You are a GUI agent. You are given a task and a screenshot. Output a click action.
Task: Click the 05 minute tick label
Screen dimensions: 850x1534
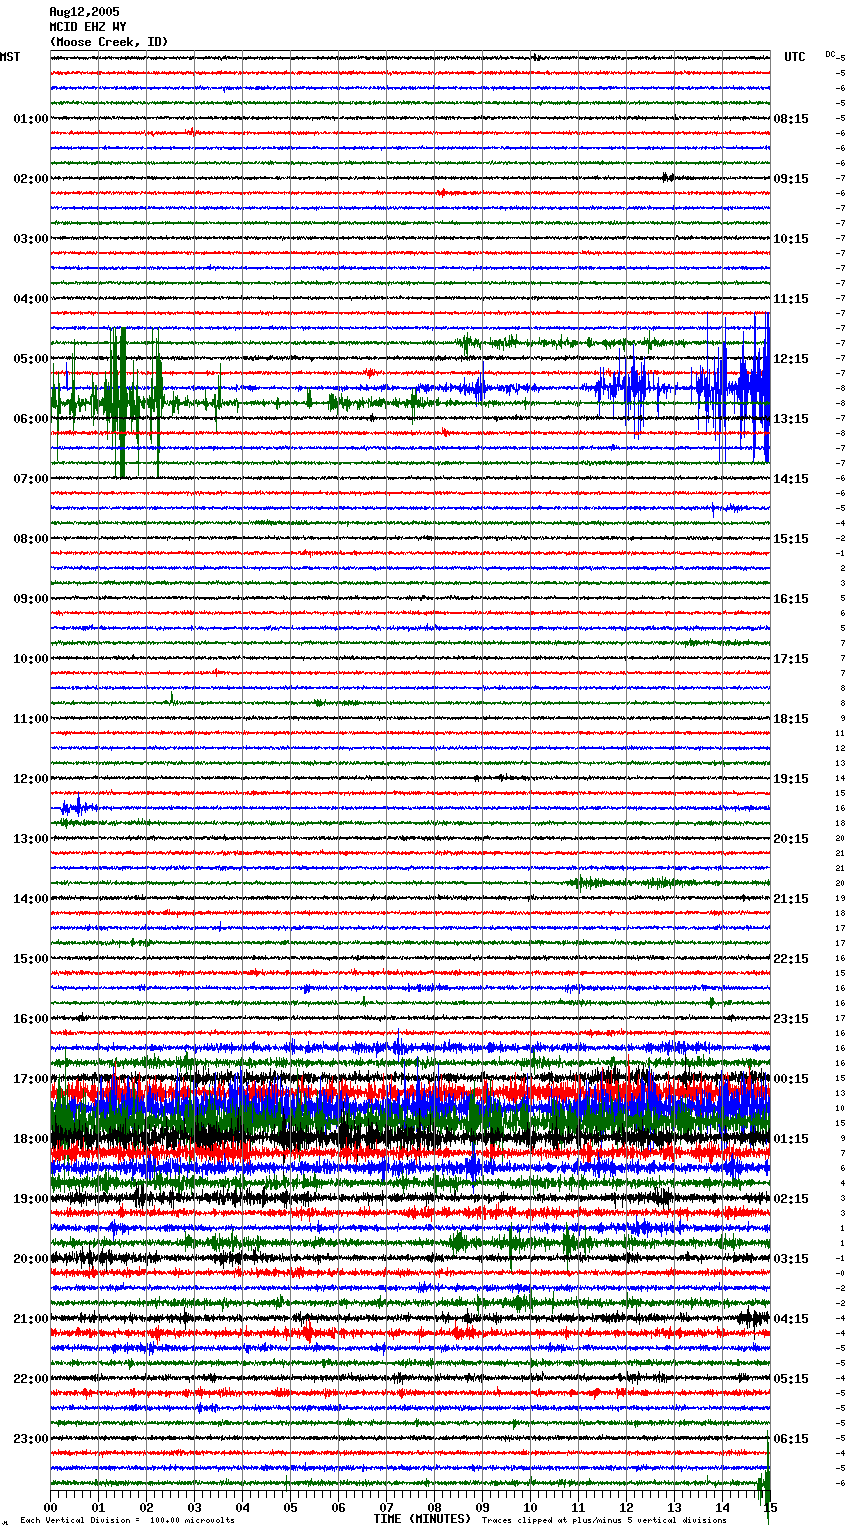pyautogui.click(x=291, y=1507)
